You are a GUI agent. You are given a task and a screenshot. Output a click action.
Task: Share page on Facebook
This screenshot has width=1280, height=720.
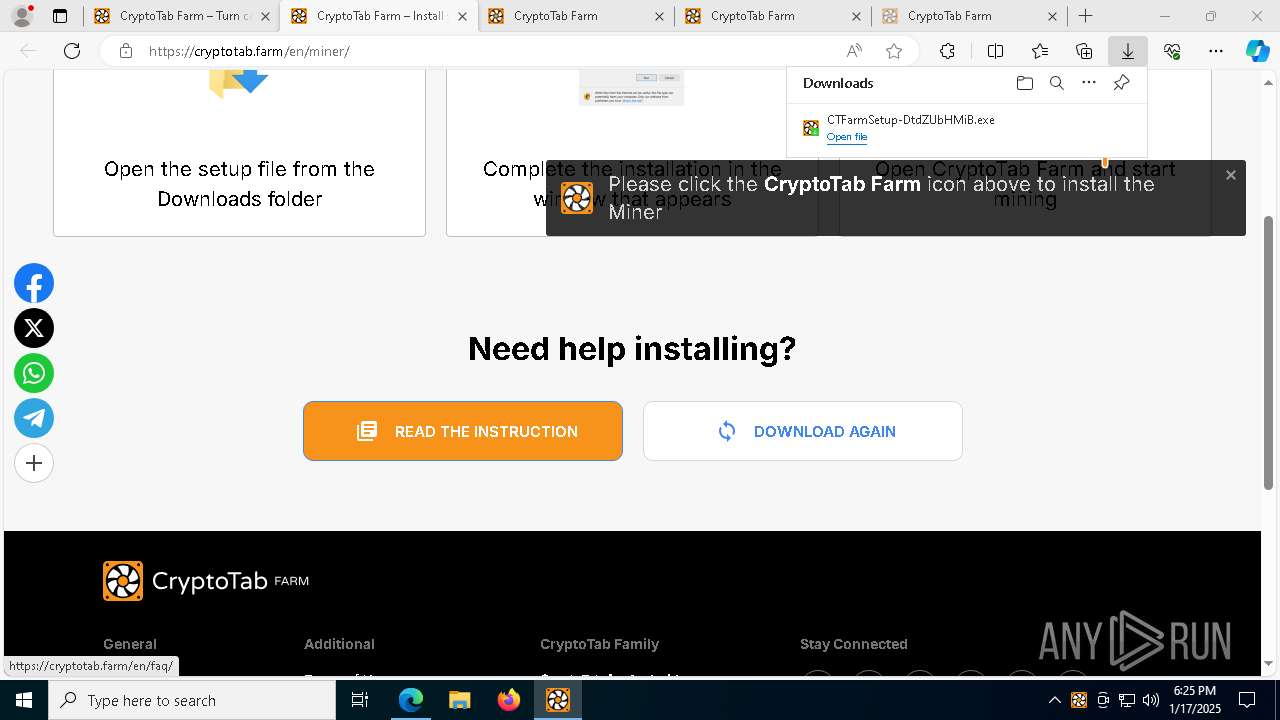point(34,284)
